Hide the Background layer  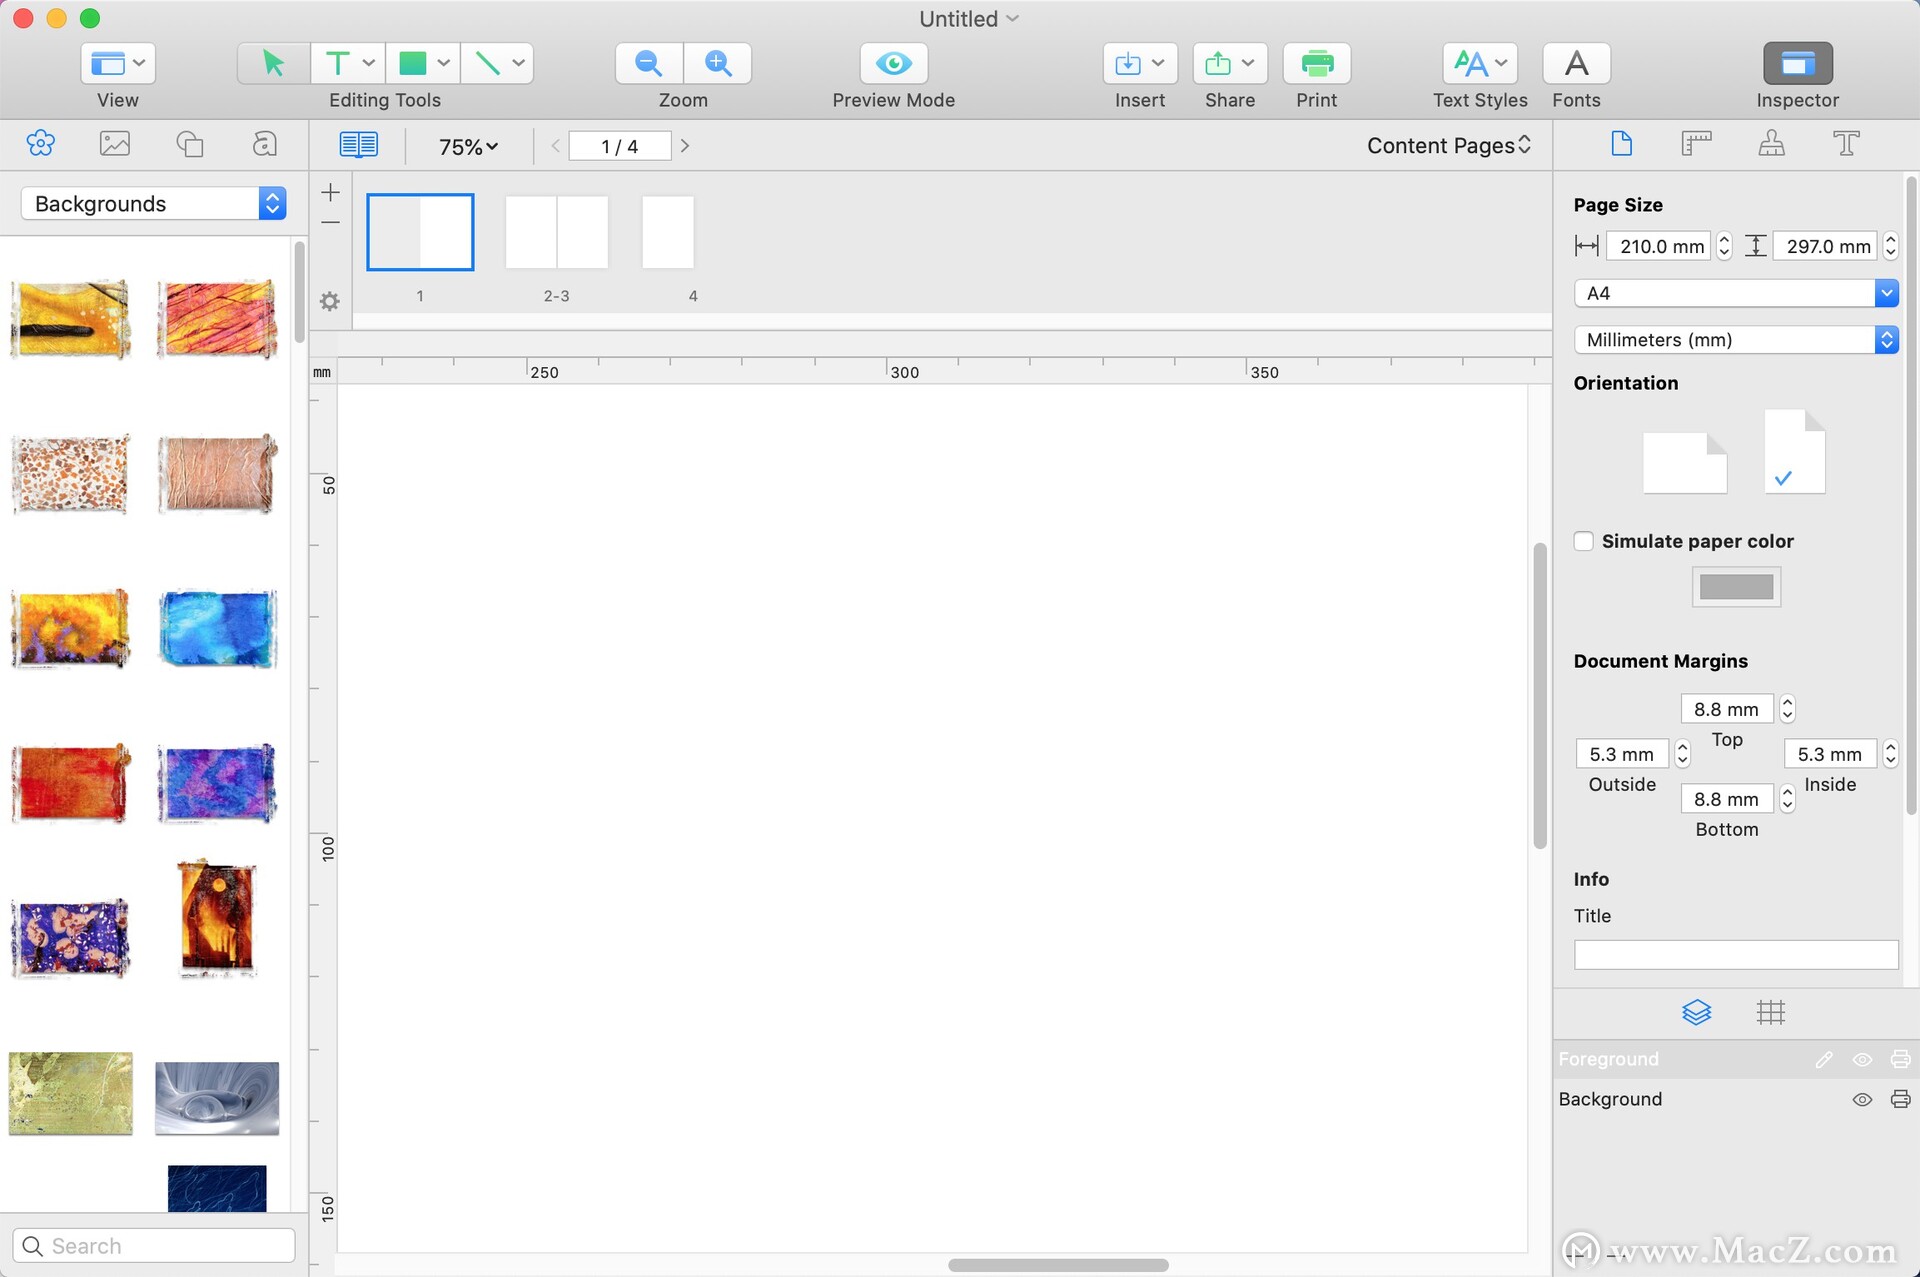tap(1862, 1100)
